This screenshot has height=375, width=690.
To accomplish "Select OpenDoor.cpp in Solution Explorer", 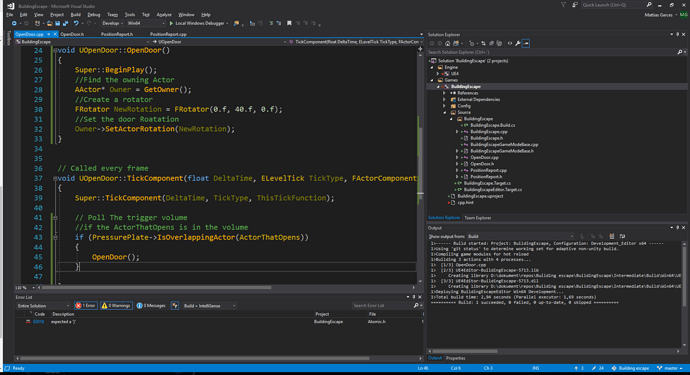I will tap(484, 157).
